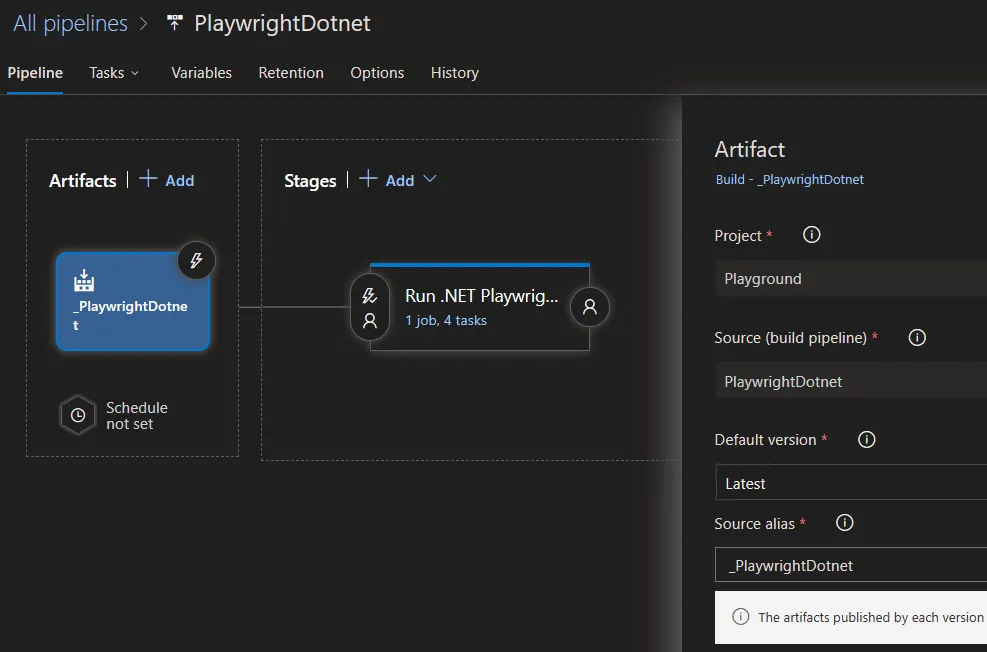This screenshot has height=652, width=987.
Task: Expand the Tasks tab dropdown
Action: (114, 73)
